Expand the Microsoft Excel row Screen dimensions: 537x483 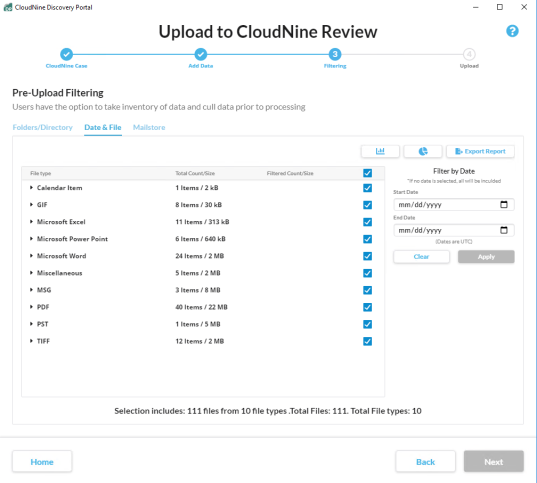tap(31, 222)
